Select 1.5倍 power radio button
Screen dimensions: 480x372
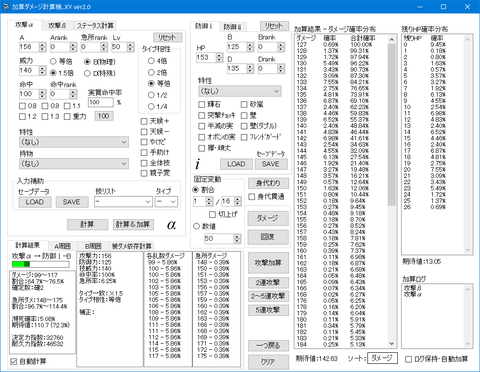click(62, 73)
